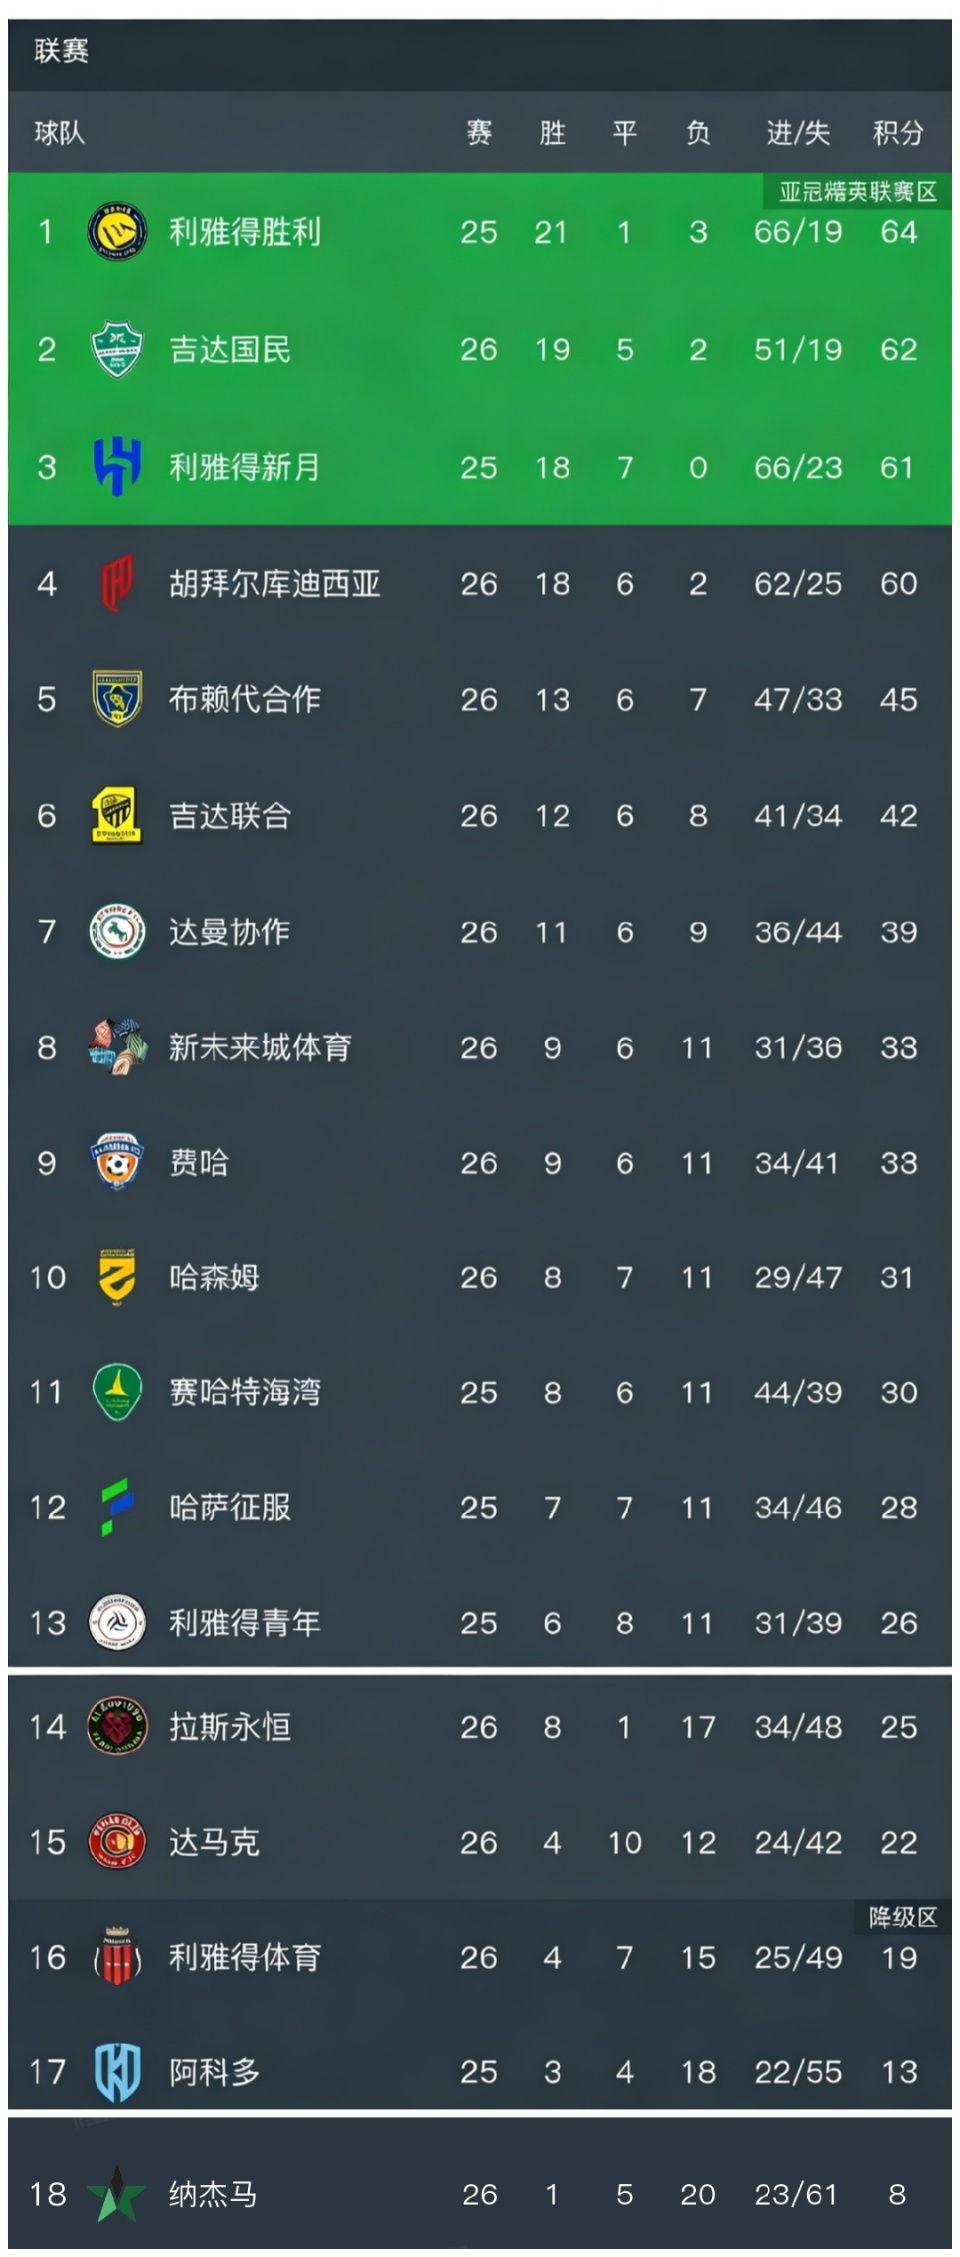Select the 拉斯永恒 table row
The height and width of the screenshot is (2257, 960).
point(480,1727)
